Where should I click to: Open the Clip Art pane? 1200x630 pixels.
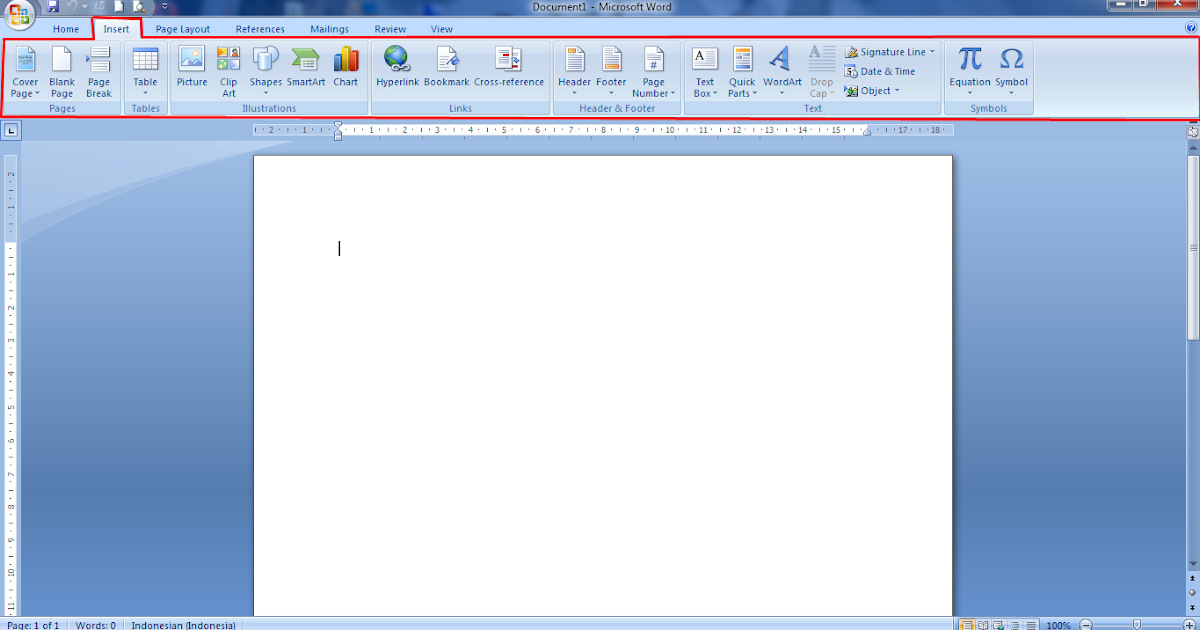point(229,72)
